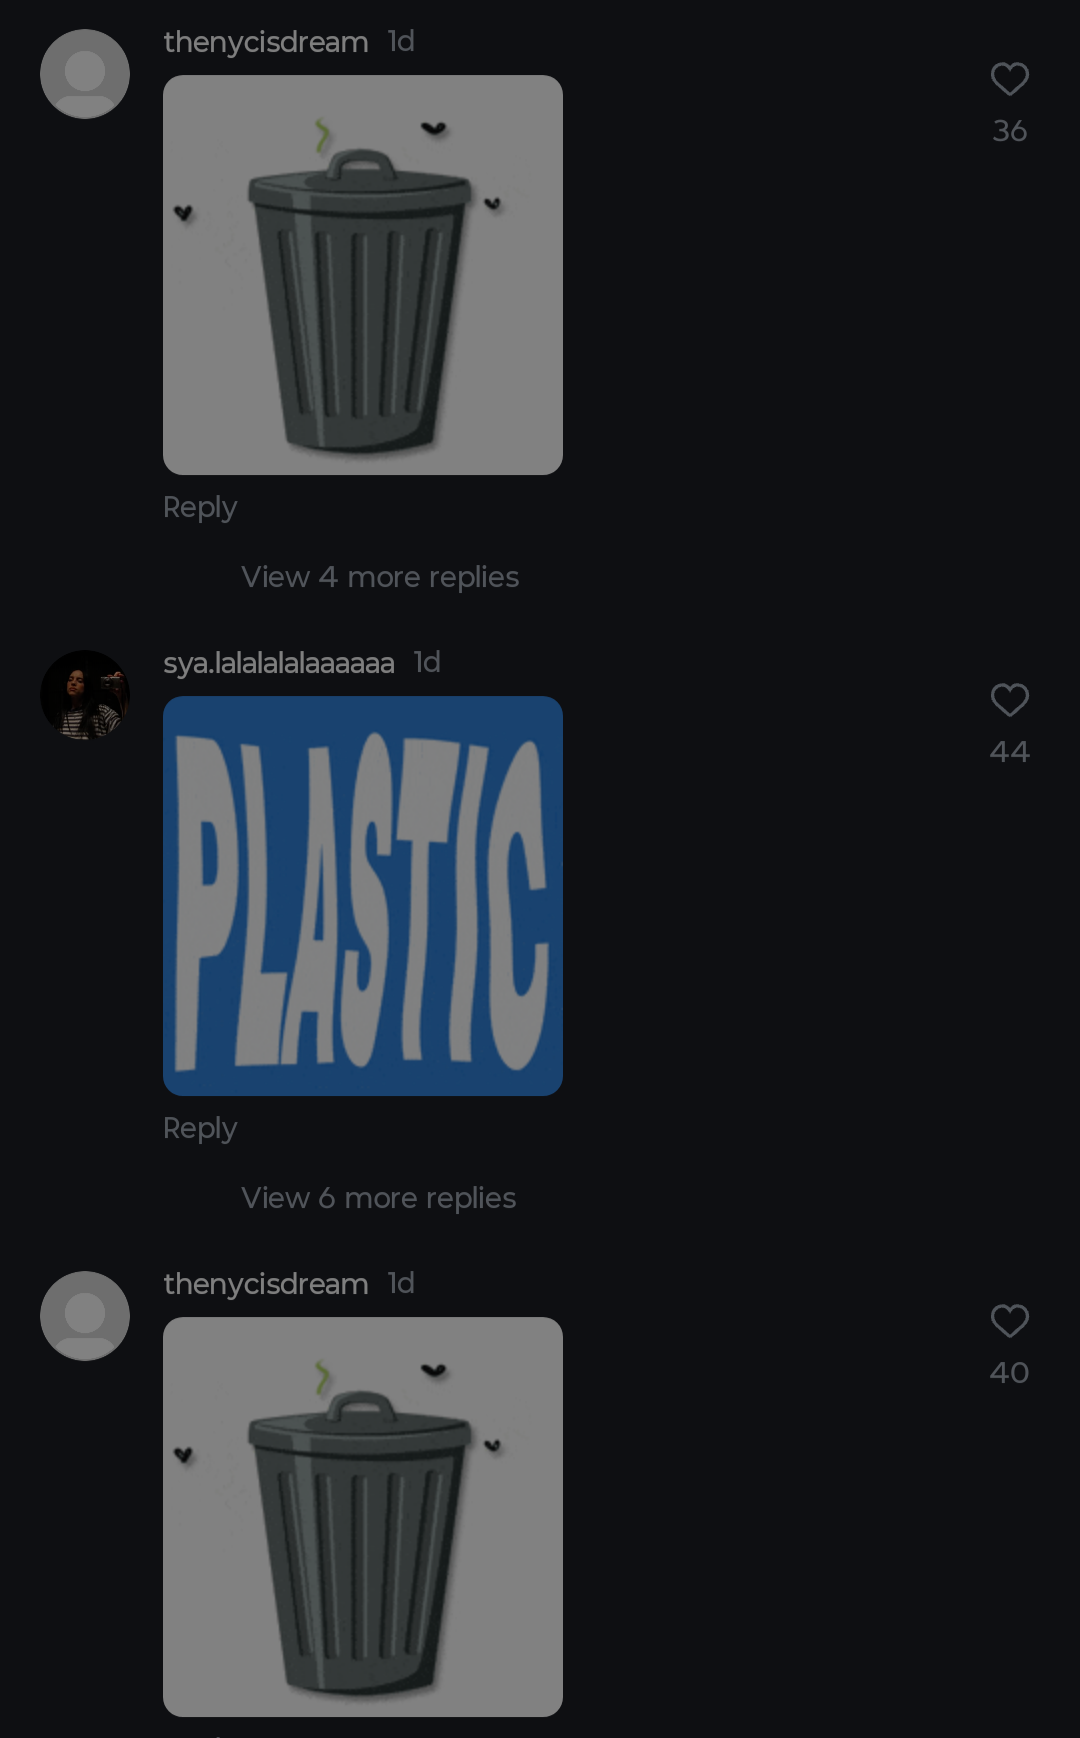Viewport: 1080px width, 1738px height.
Task: Tap the 36 likes count
Action: [x=1009, y=131]
